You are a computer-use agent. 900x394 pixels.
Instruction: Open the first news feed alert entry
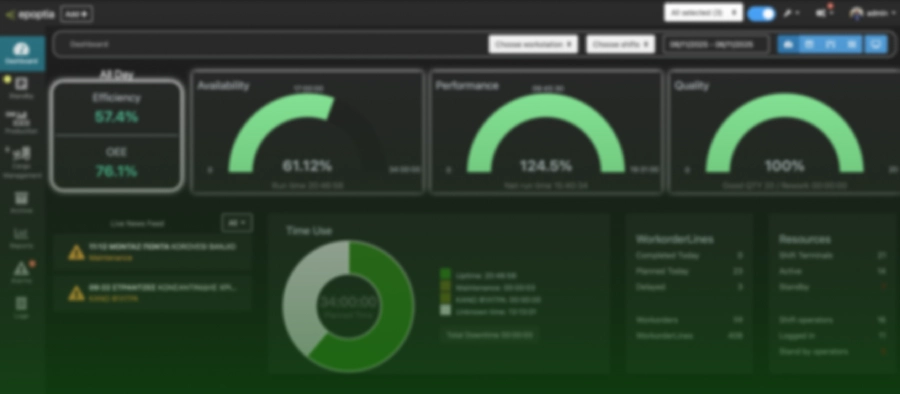click(152, 252)
